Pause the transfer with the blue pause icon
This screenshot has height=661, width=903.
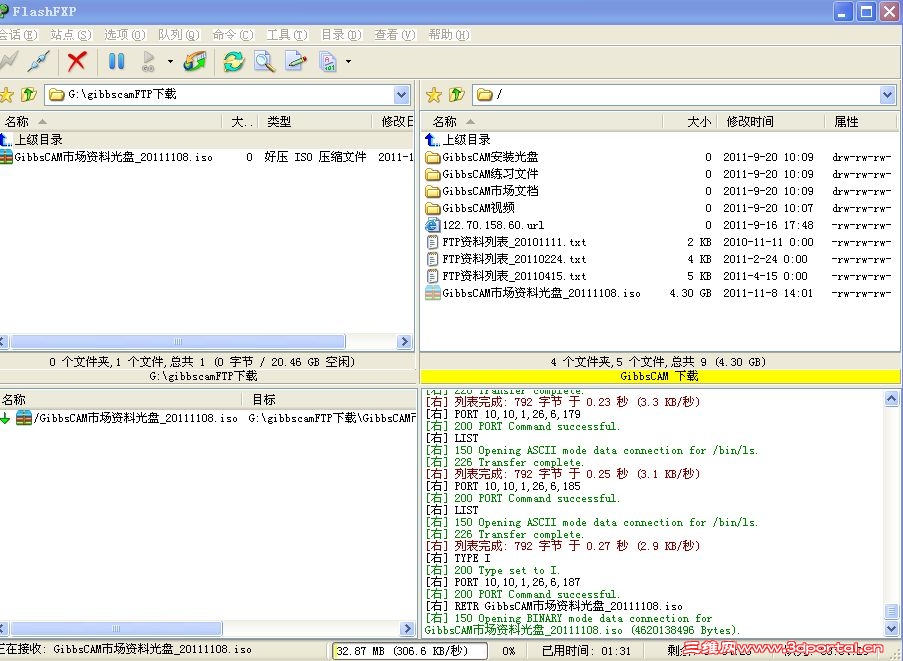[x=116, y=60]
